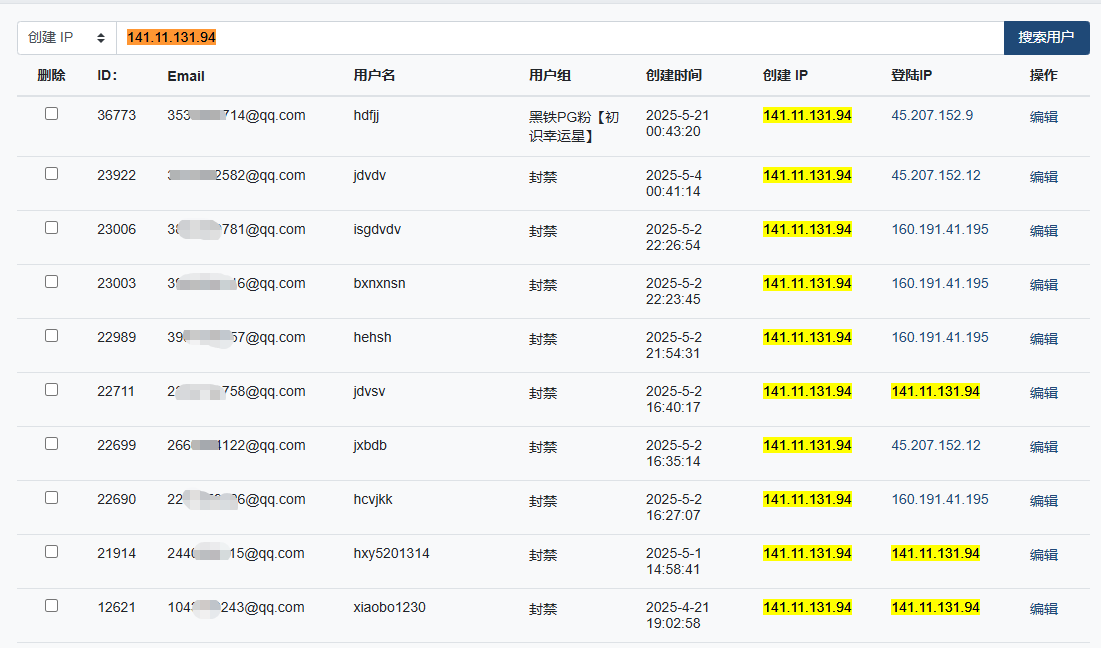Click login IP 45.207.152.12 for jxbdb
The image size is (1101, 648).
pyautogui.click(x=936, y=446)
